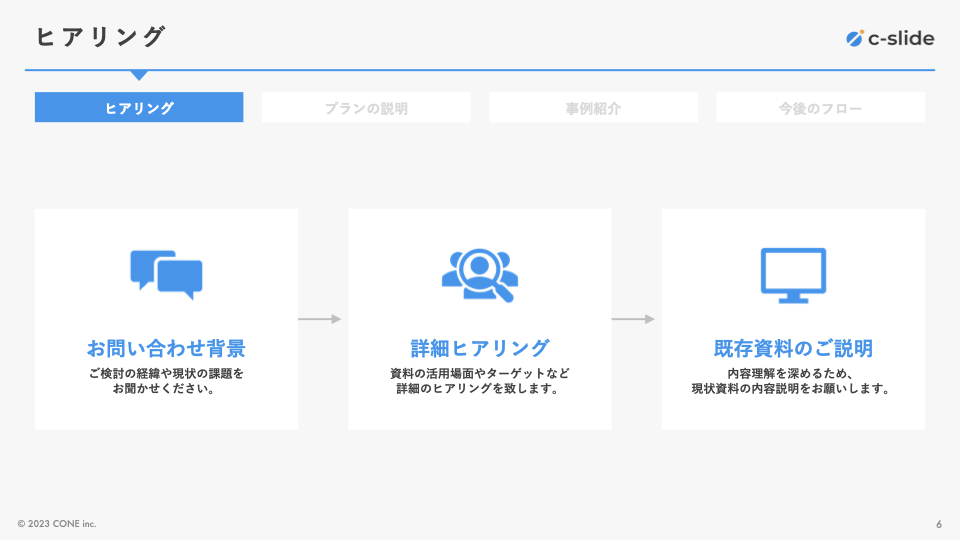The image size is (960, 540).
Task: Click the arrow between second and third cards
Action: click(634, 319)
